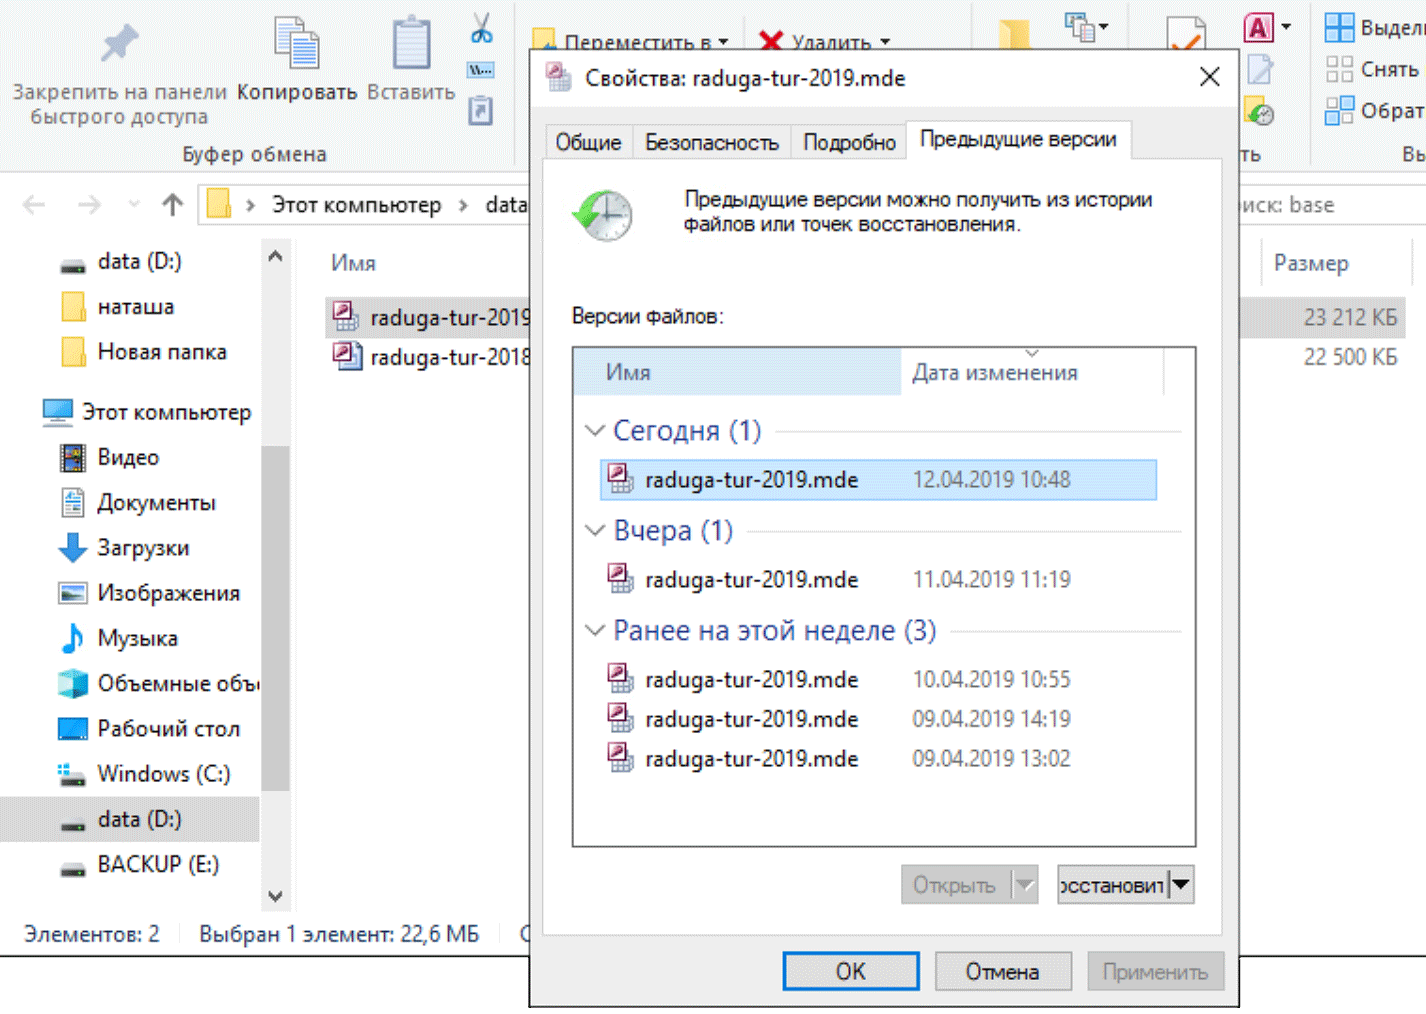Select the BACKUP (E:) drive
Screen dimensions: 1426x1014
pos(157,864)
